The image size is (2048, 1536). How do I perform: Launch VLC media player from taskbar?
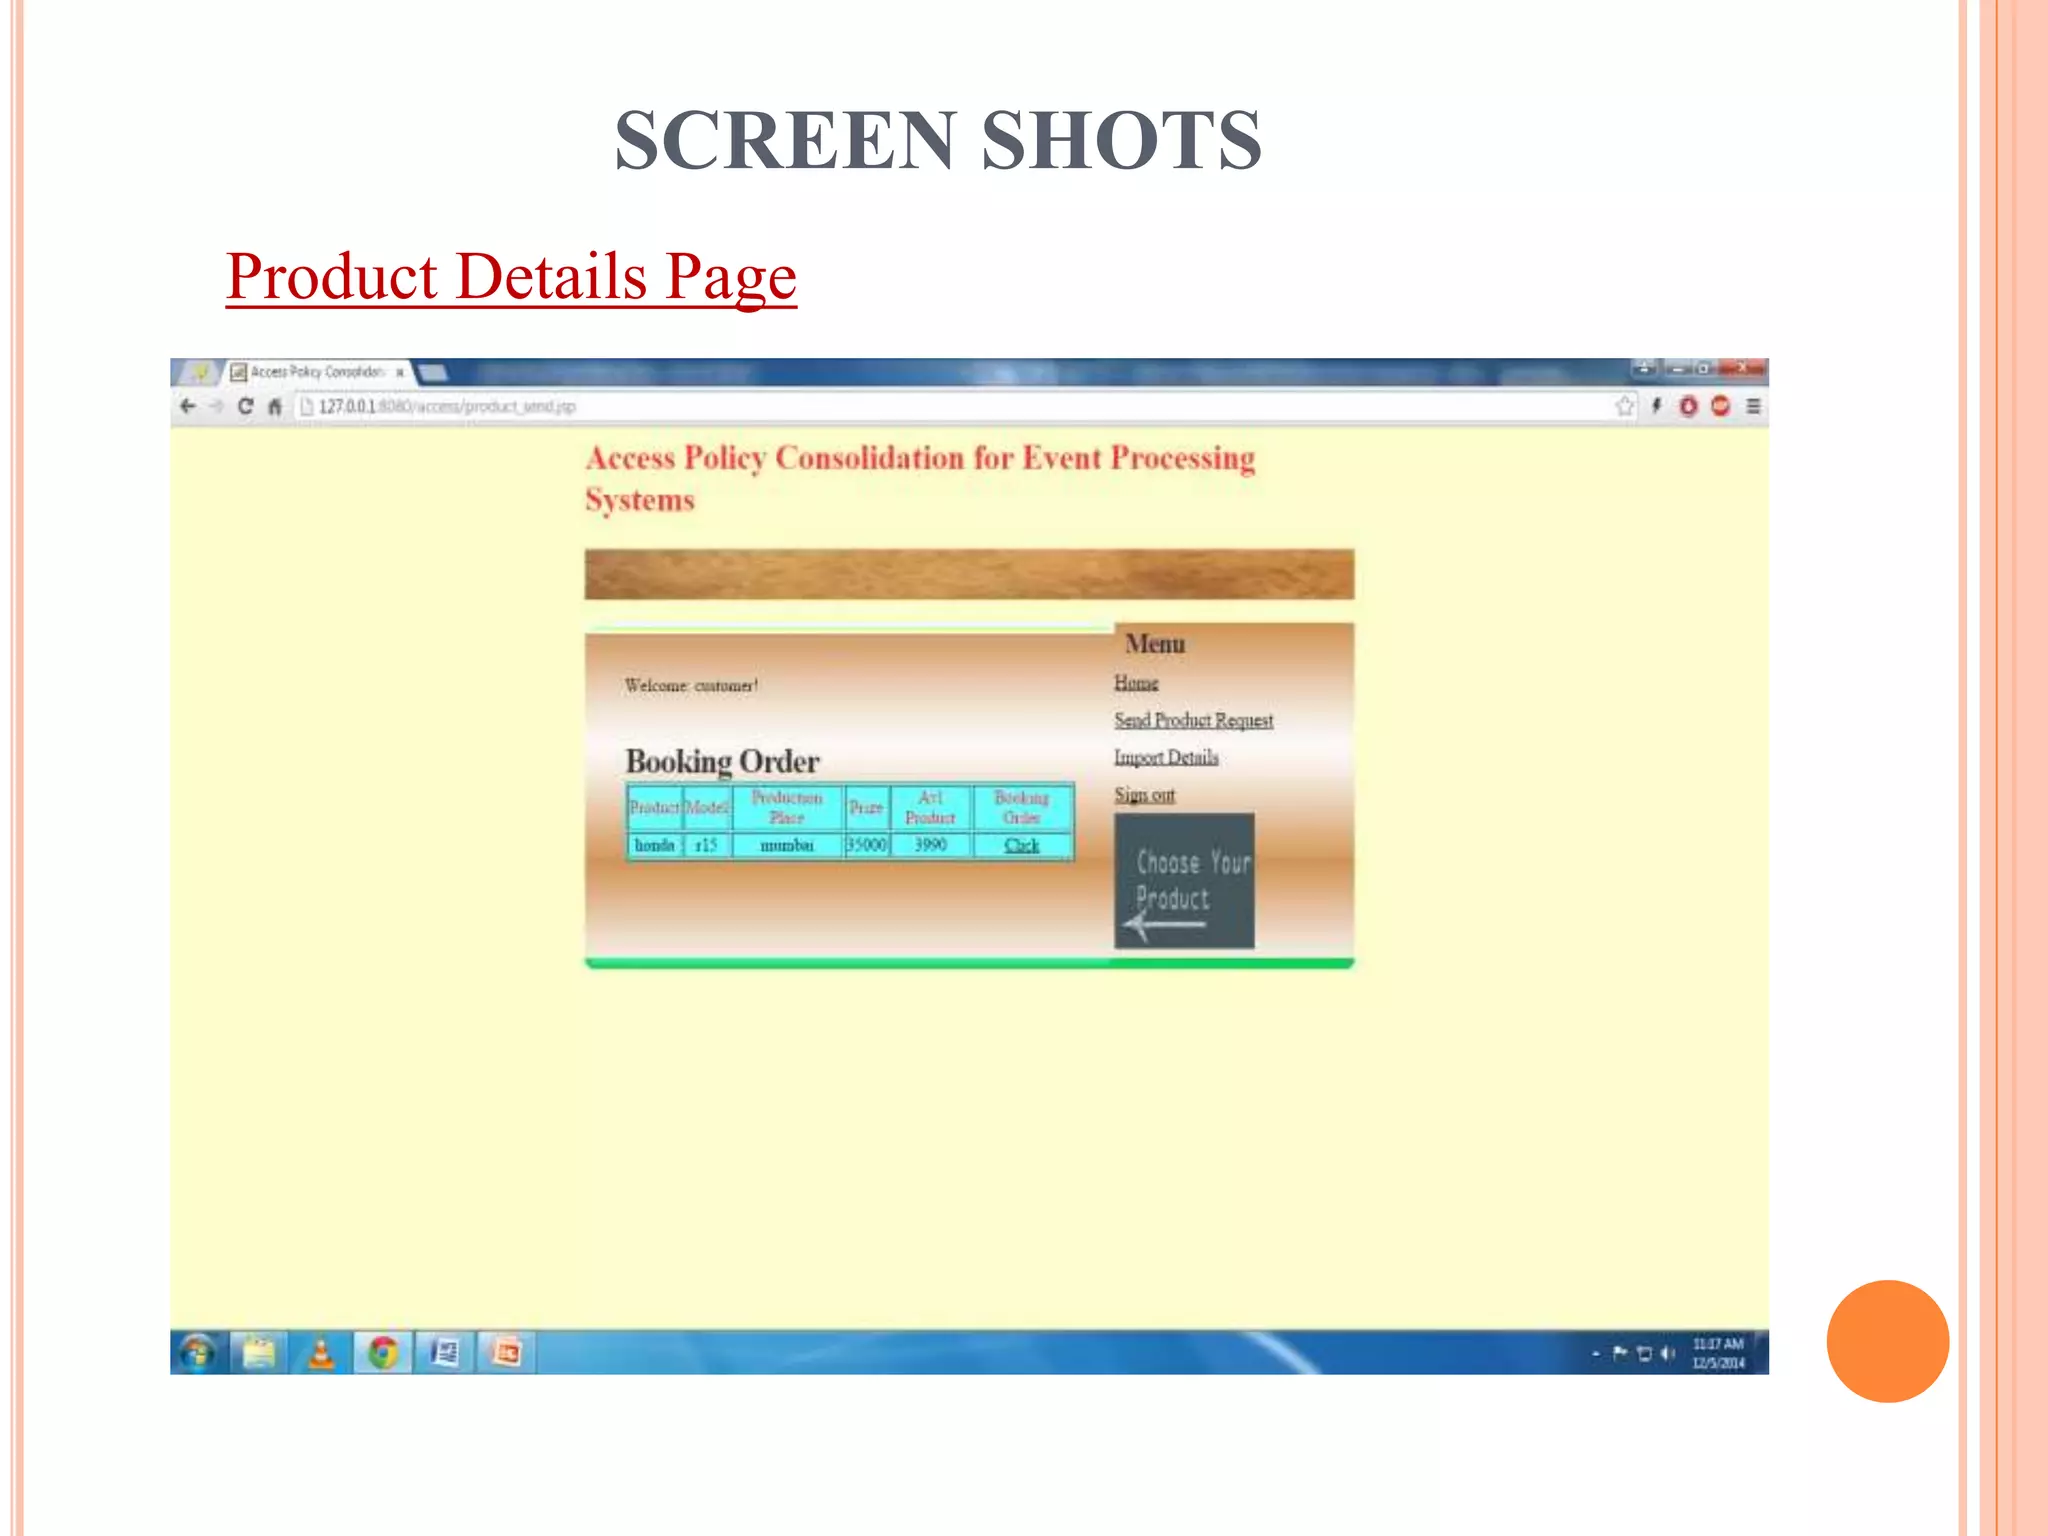pyautogui.click(x=321, y=1353)
